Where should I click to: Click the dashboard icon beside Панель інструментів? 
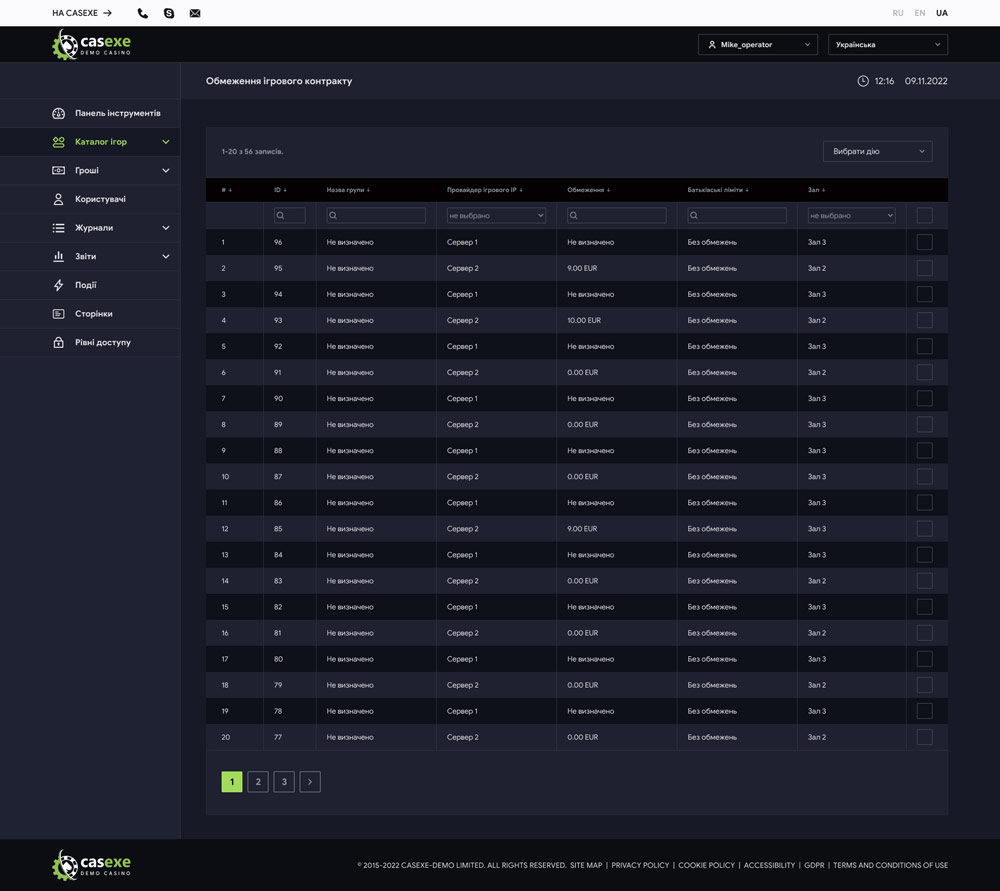click(59, 114)
